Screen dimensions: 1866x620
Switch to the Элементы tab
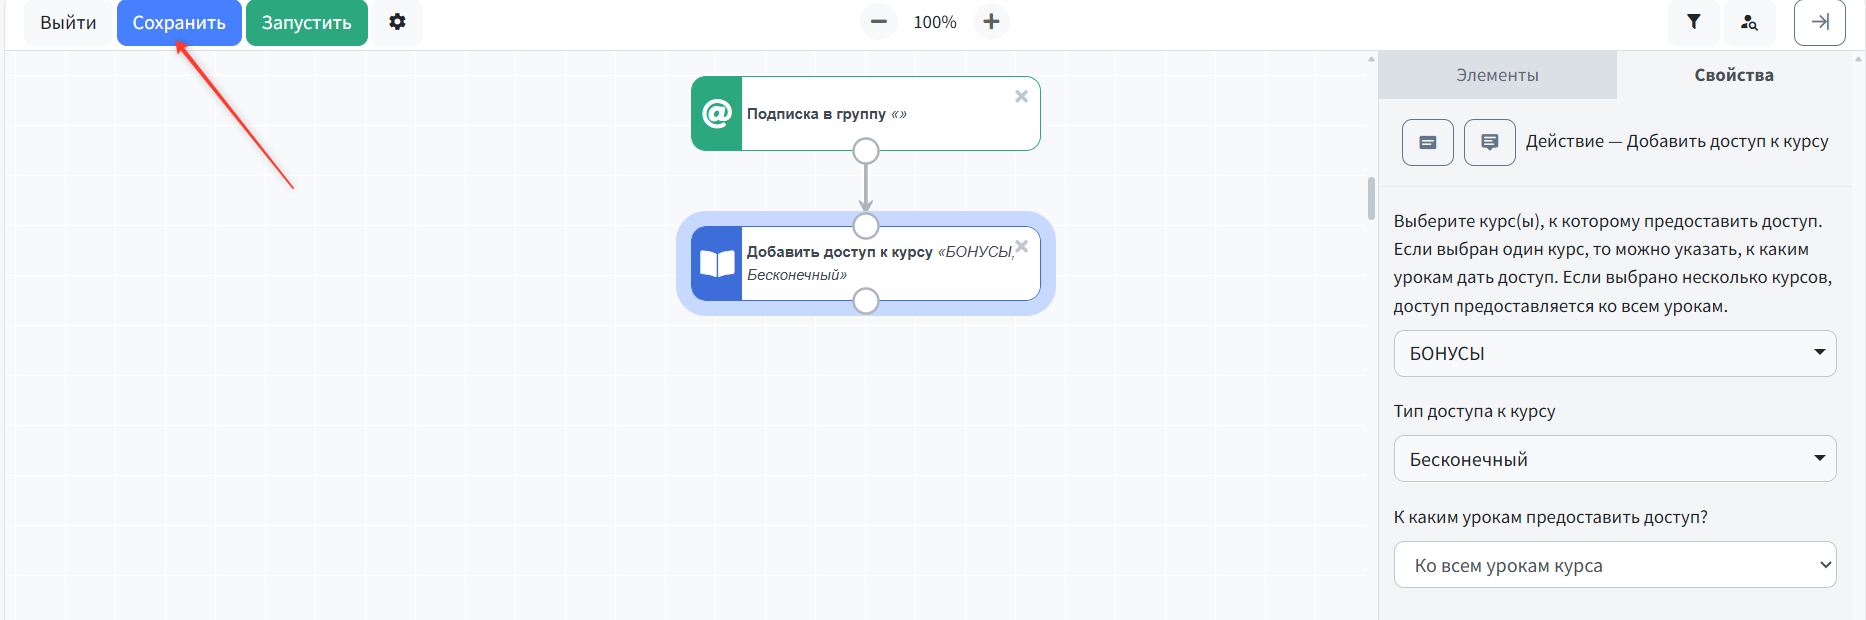click(x=1497, y=75)
